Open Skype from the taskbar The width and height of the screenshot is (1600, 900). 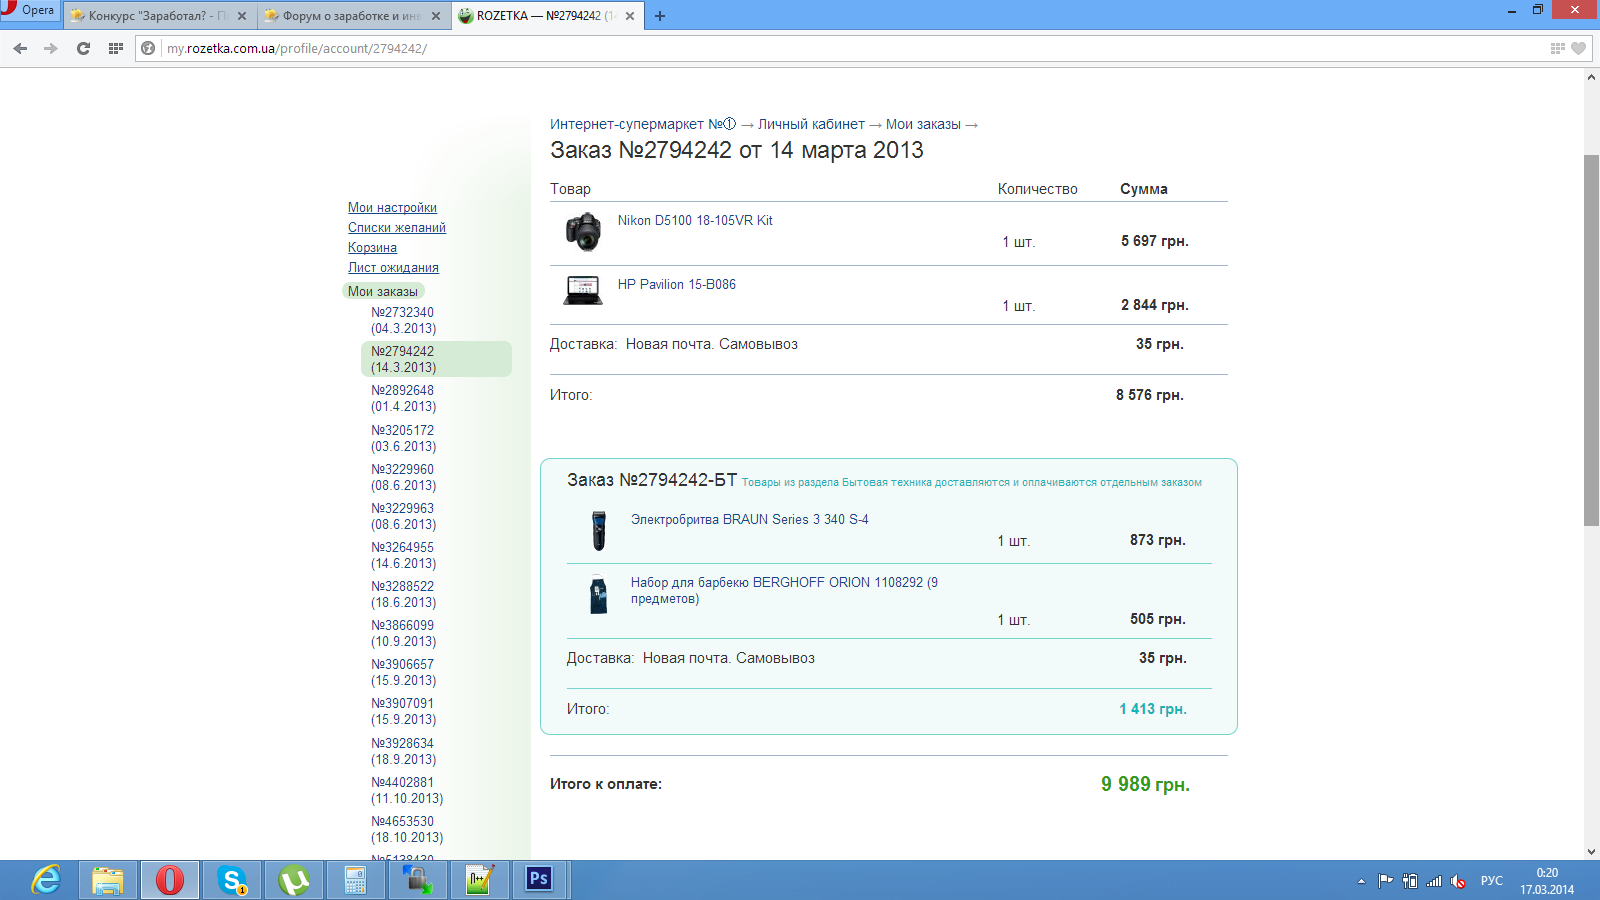click(232, 880)
